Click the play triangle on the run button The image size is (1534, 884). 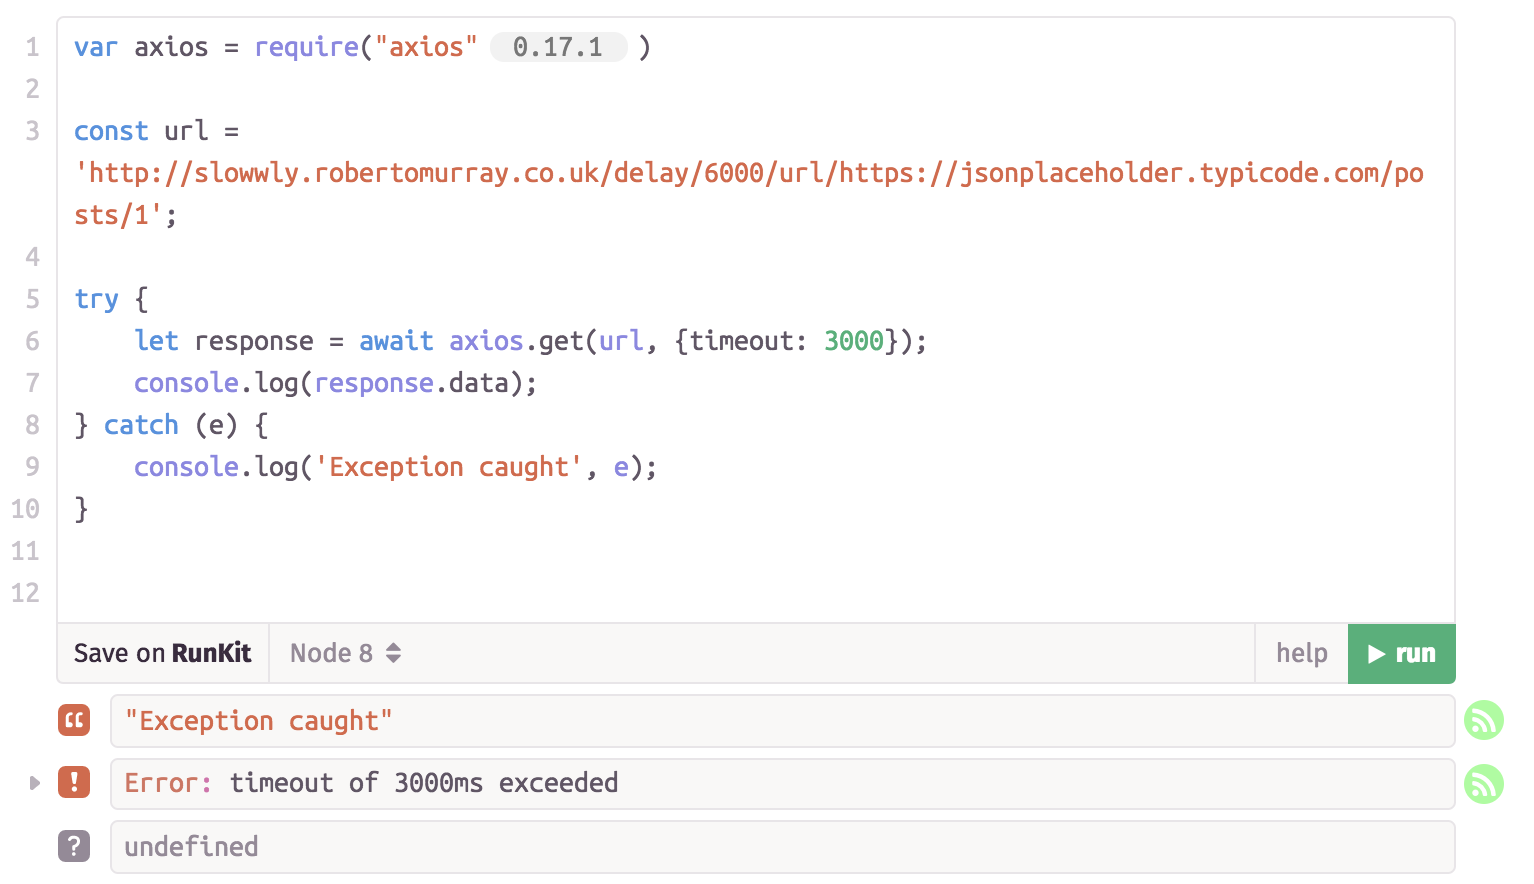1377,654
